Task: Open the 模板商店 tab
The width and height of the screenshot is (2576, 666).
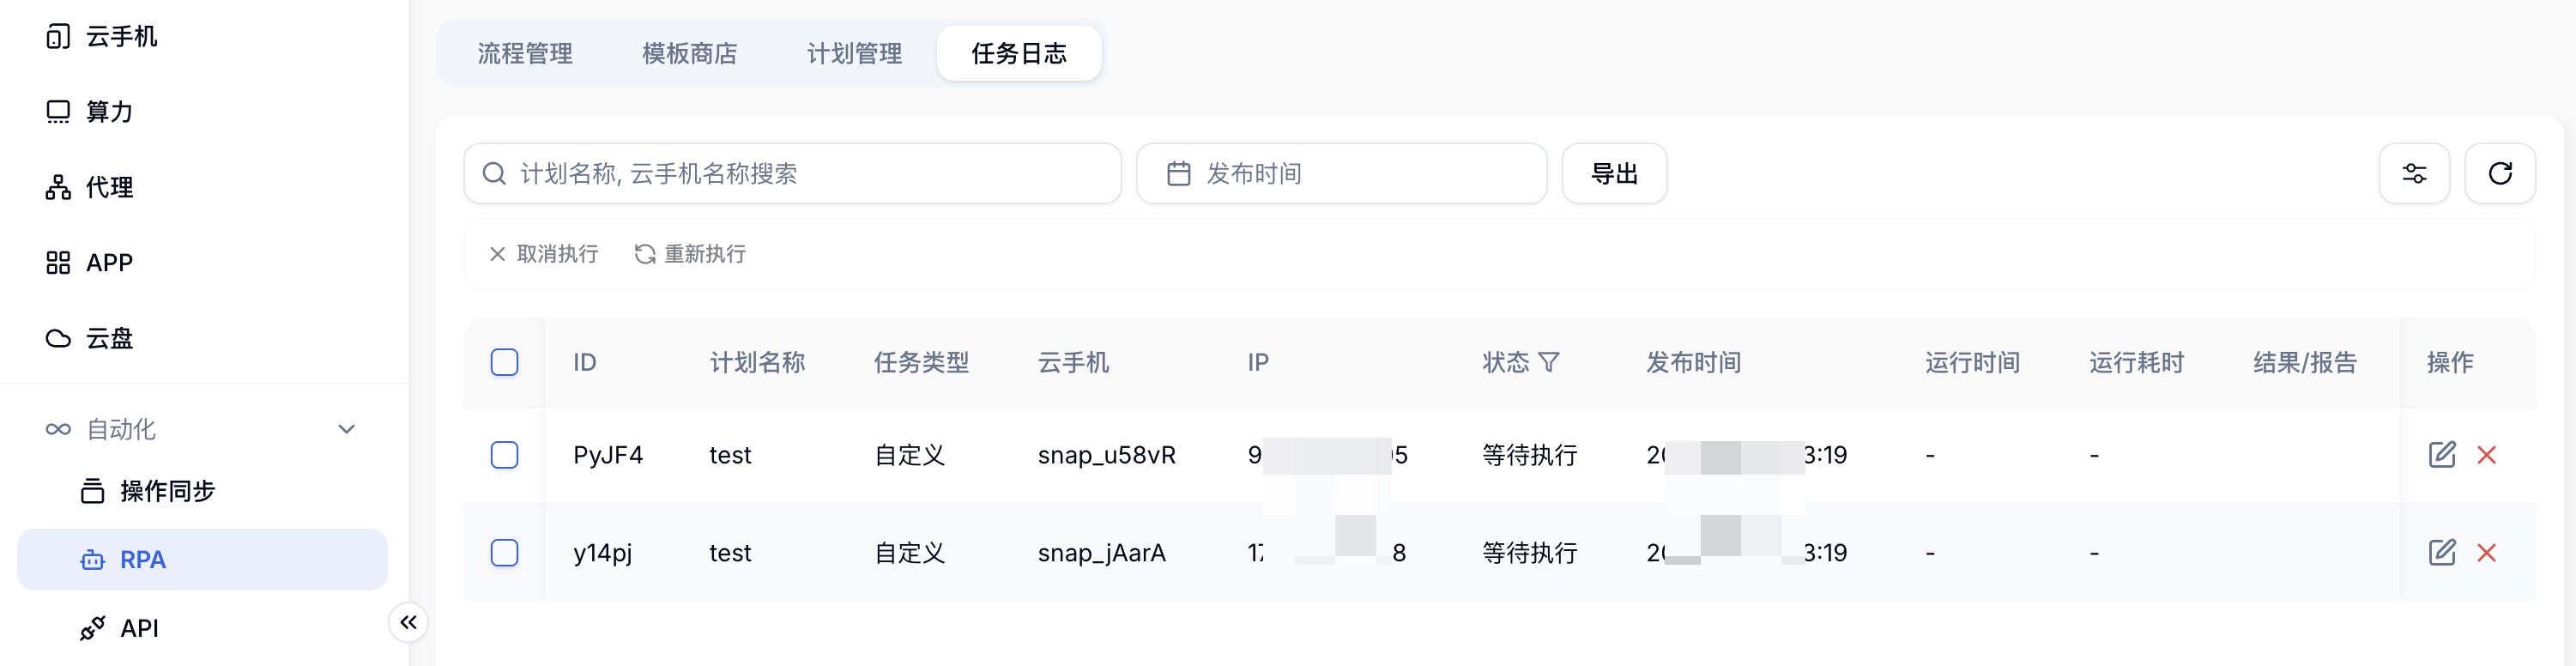Action: (x=689, y=53)
